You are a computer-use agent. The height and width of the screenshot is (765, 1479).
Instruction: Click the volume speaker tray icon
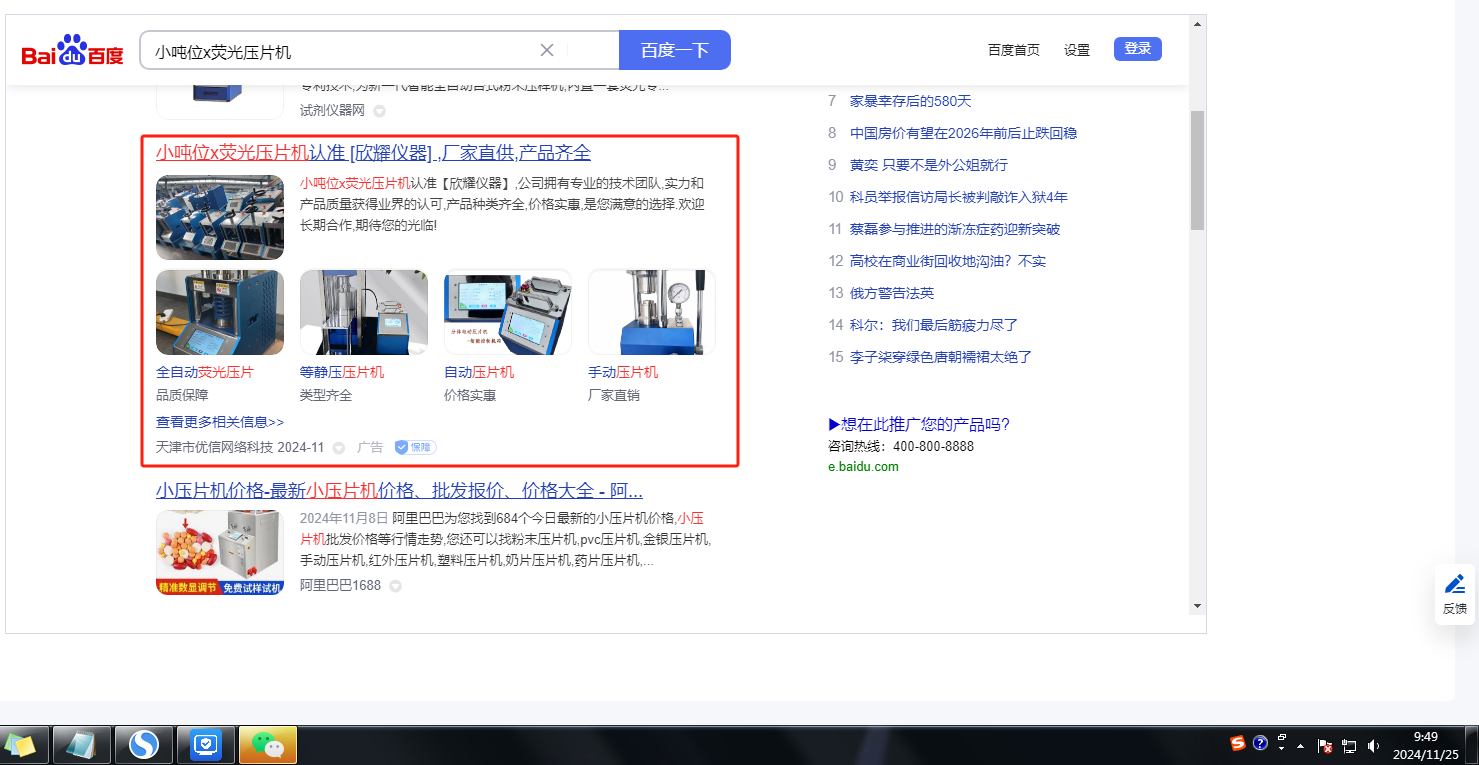tap(1374, 746)
